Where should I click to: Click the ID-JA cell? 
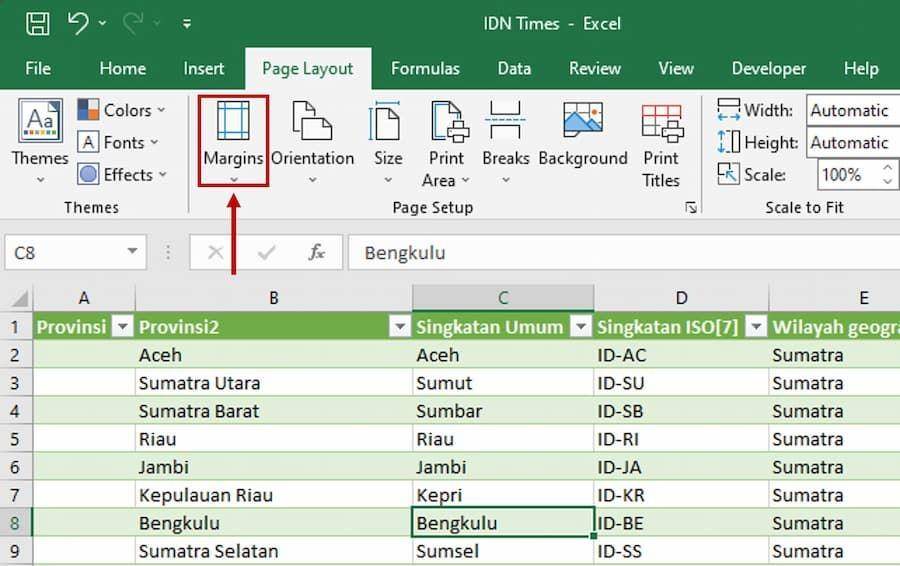[681, 467]
